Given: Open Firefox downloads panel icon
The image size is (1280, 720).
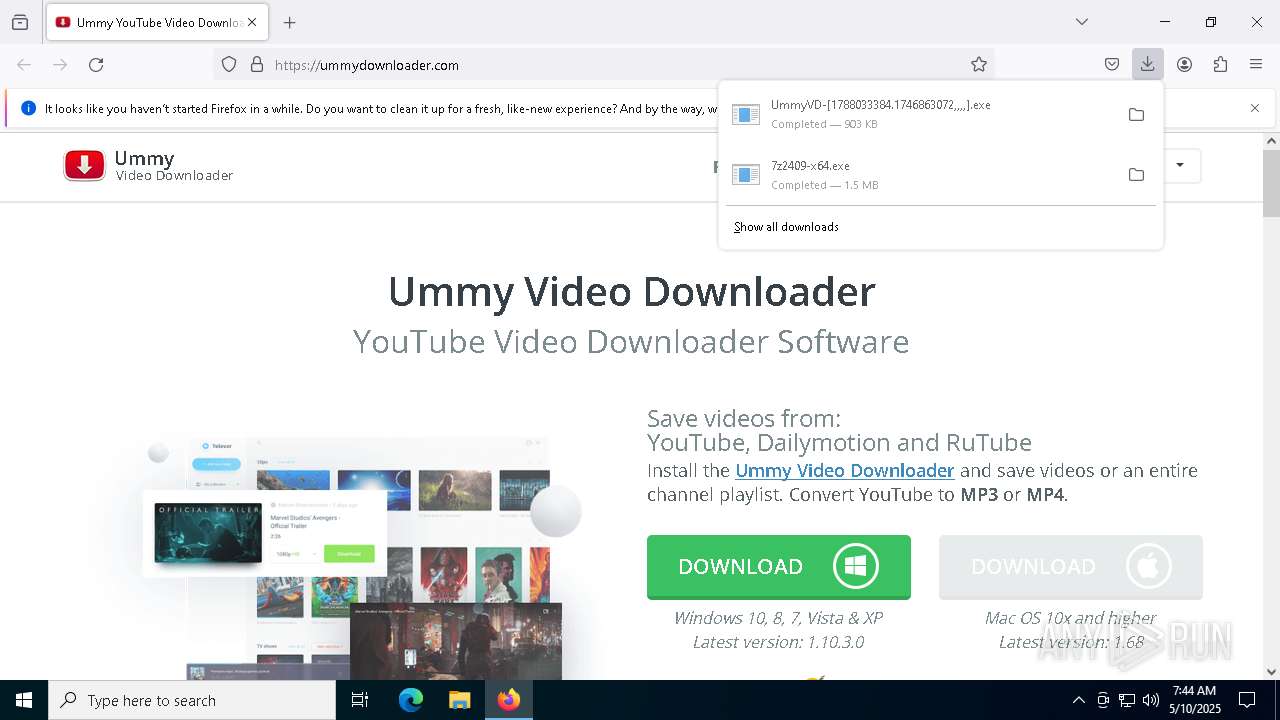Looking at the screenshot, I should pyautogui.click(x=1147, y=64).
